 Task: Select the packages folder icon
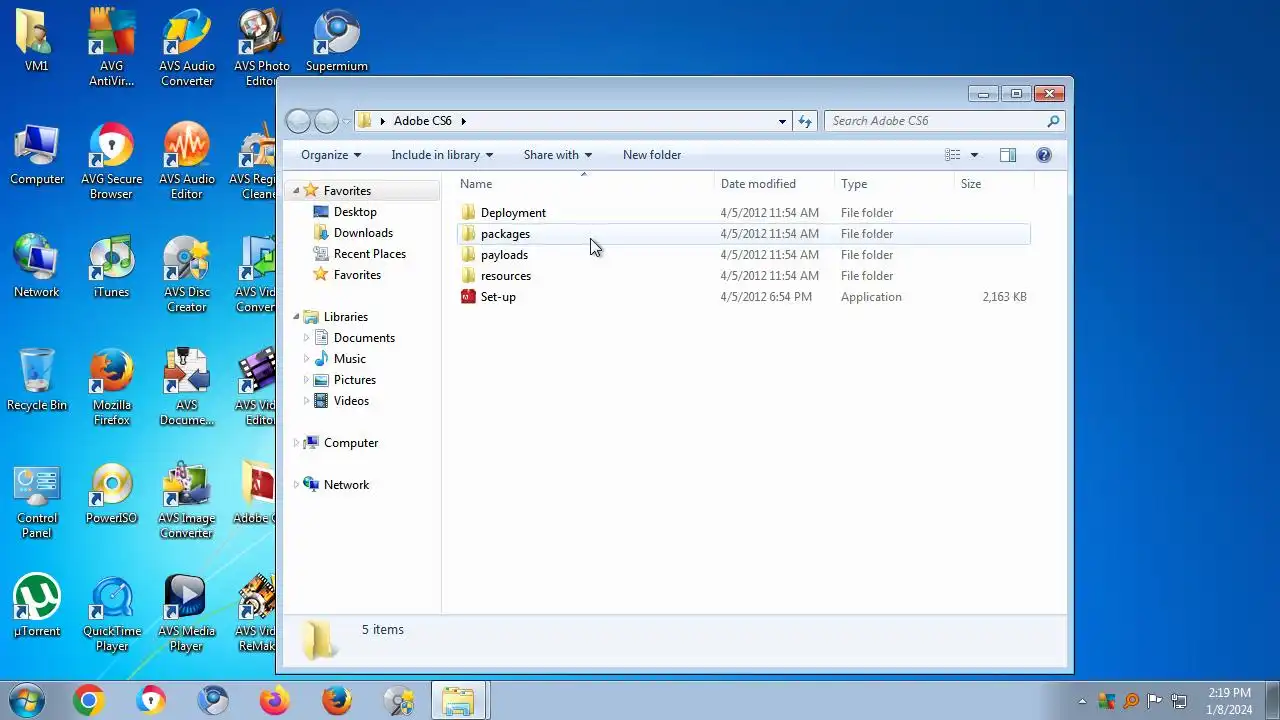(468, 233)
